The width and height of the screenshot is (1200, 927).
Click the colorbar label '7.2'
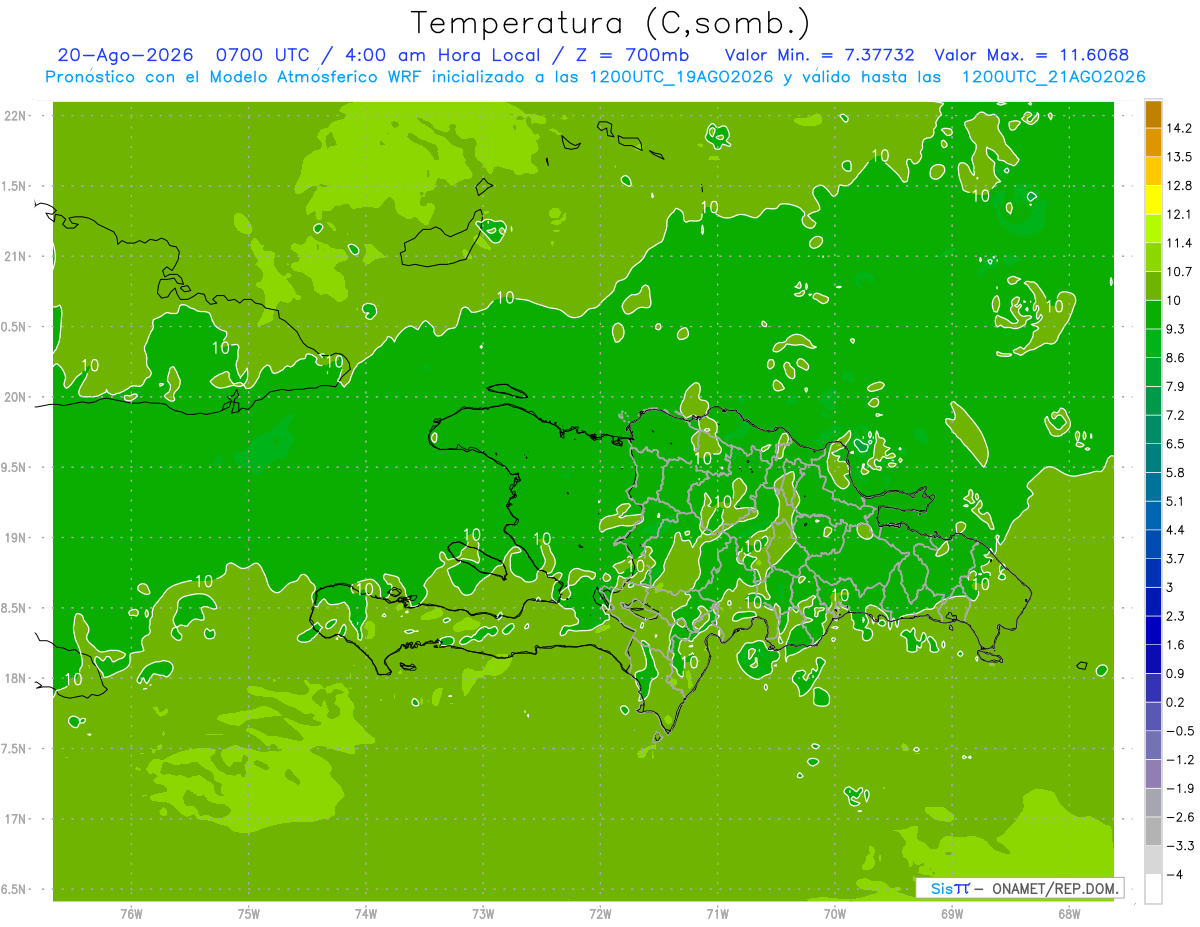click(1177, 415)
